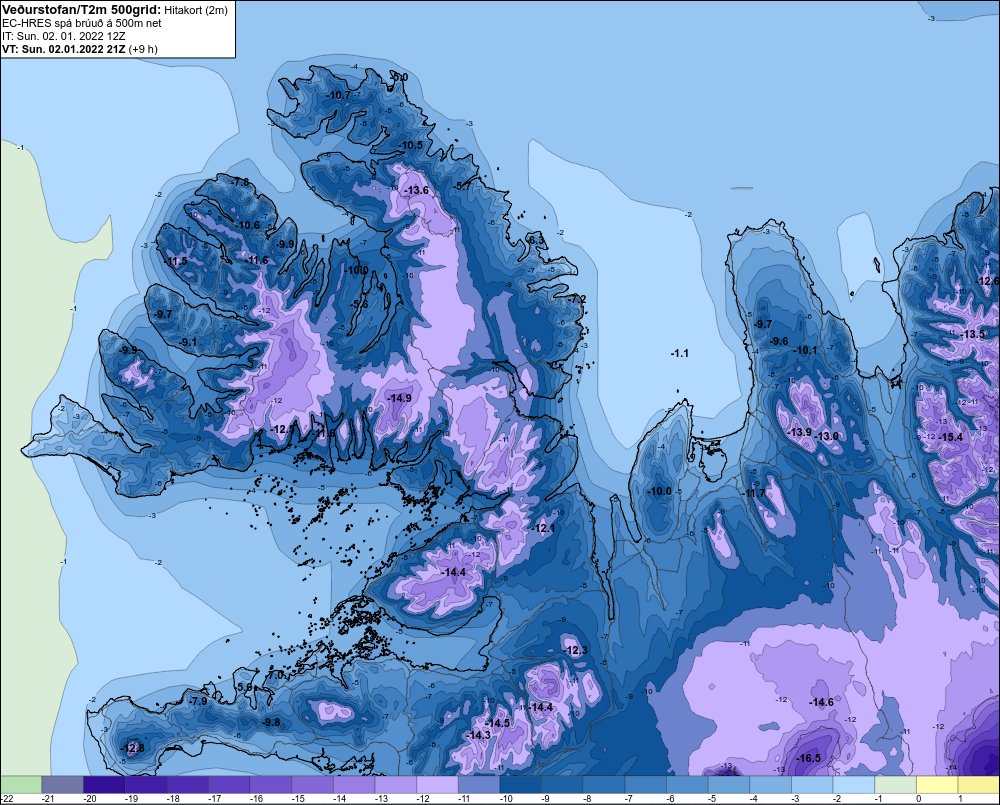Click the line "EC-HRES spá brúuð á 500m net"
The width and height of the screenshot is (1000, 805).
coord(82,23)
